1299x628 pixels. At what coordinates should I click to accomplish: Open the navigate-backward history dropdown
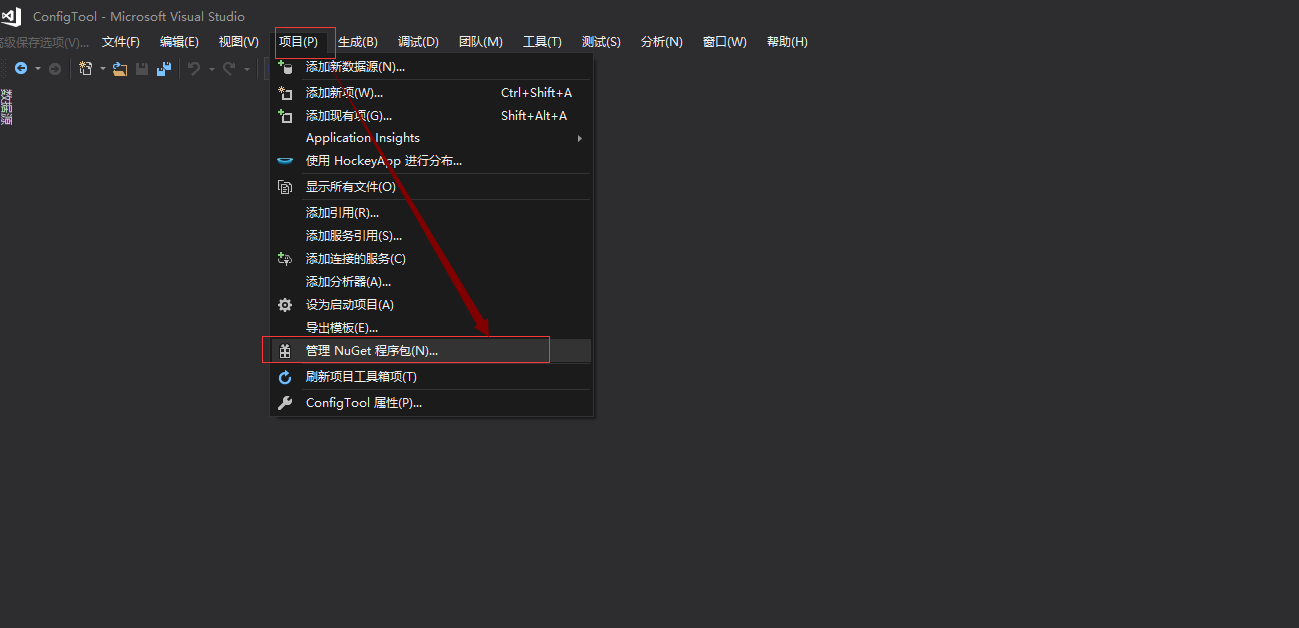38,69
